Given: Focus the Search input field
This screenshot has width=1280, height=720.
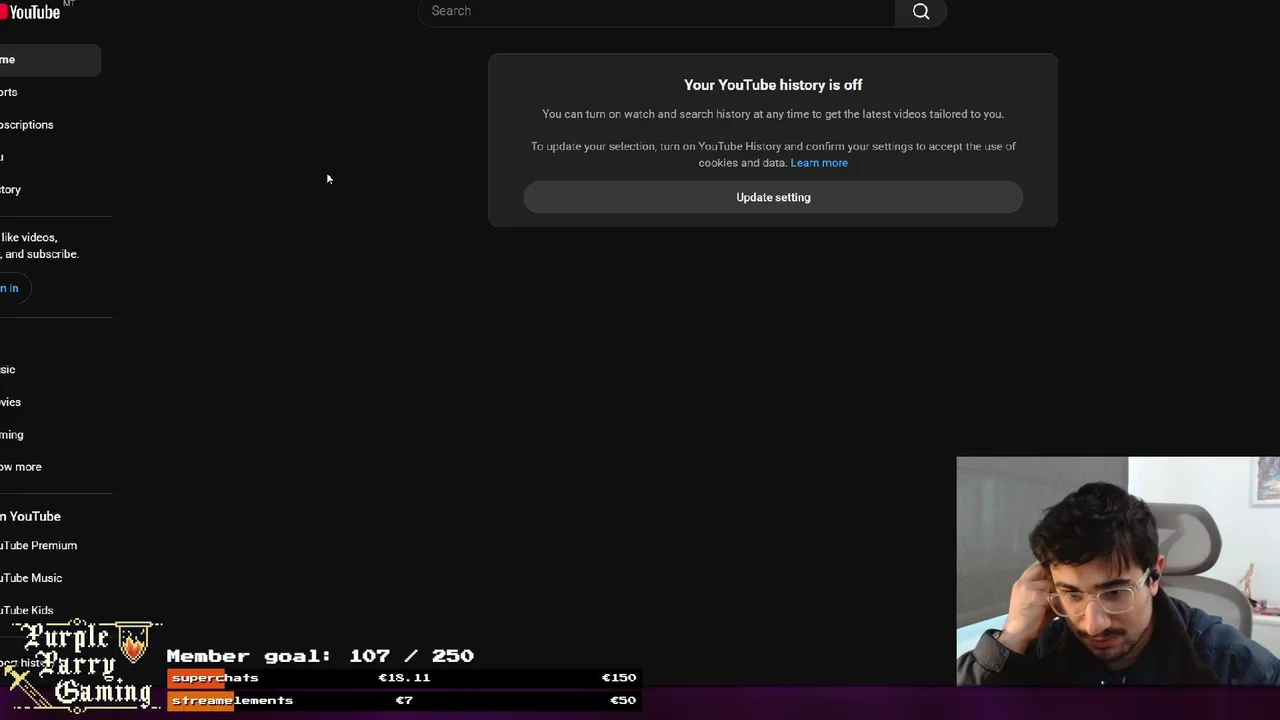Looking at the screenshot, I should tap(657, 11).
